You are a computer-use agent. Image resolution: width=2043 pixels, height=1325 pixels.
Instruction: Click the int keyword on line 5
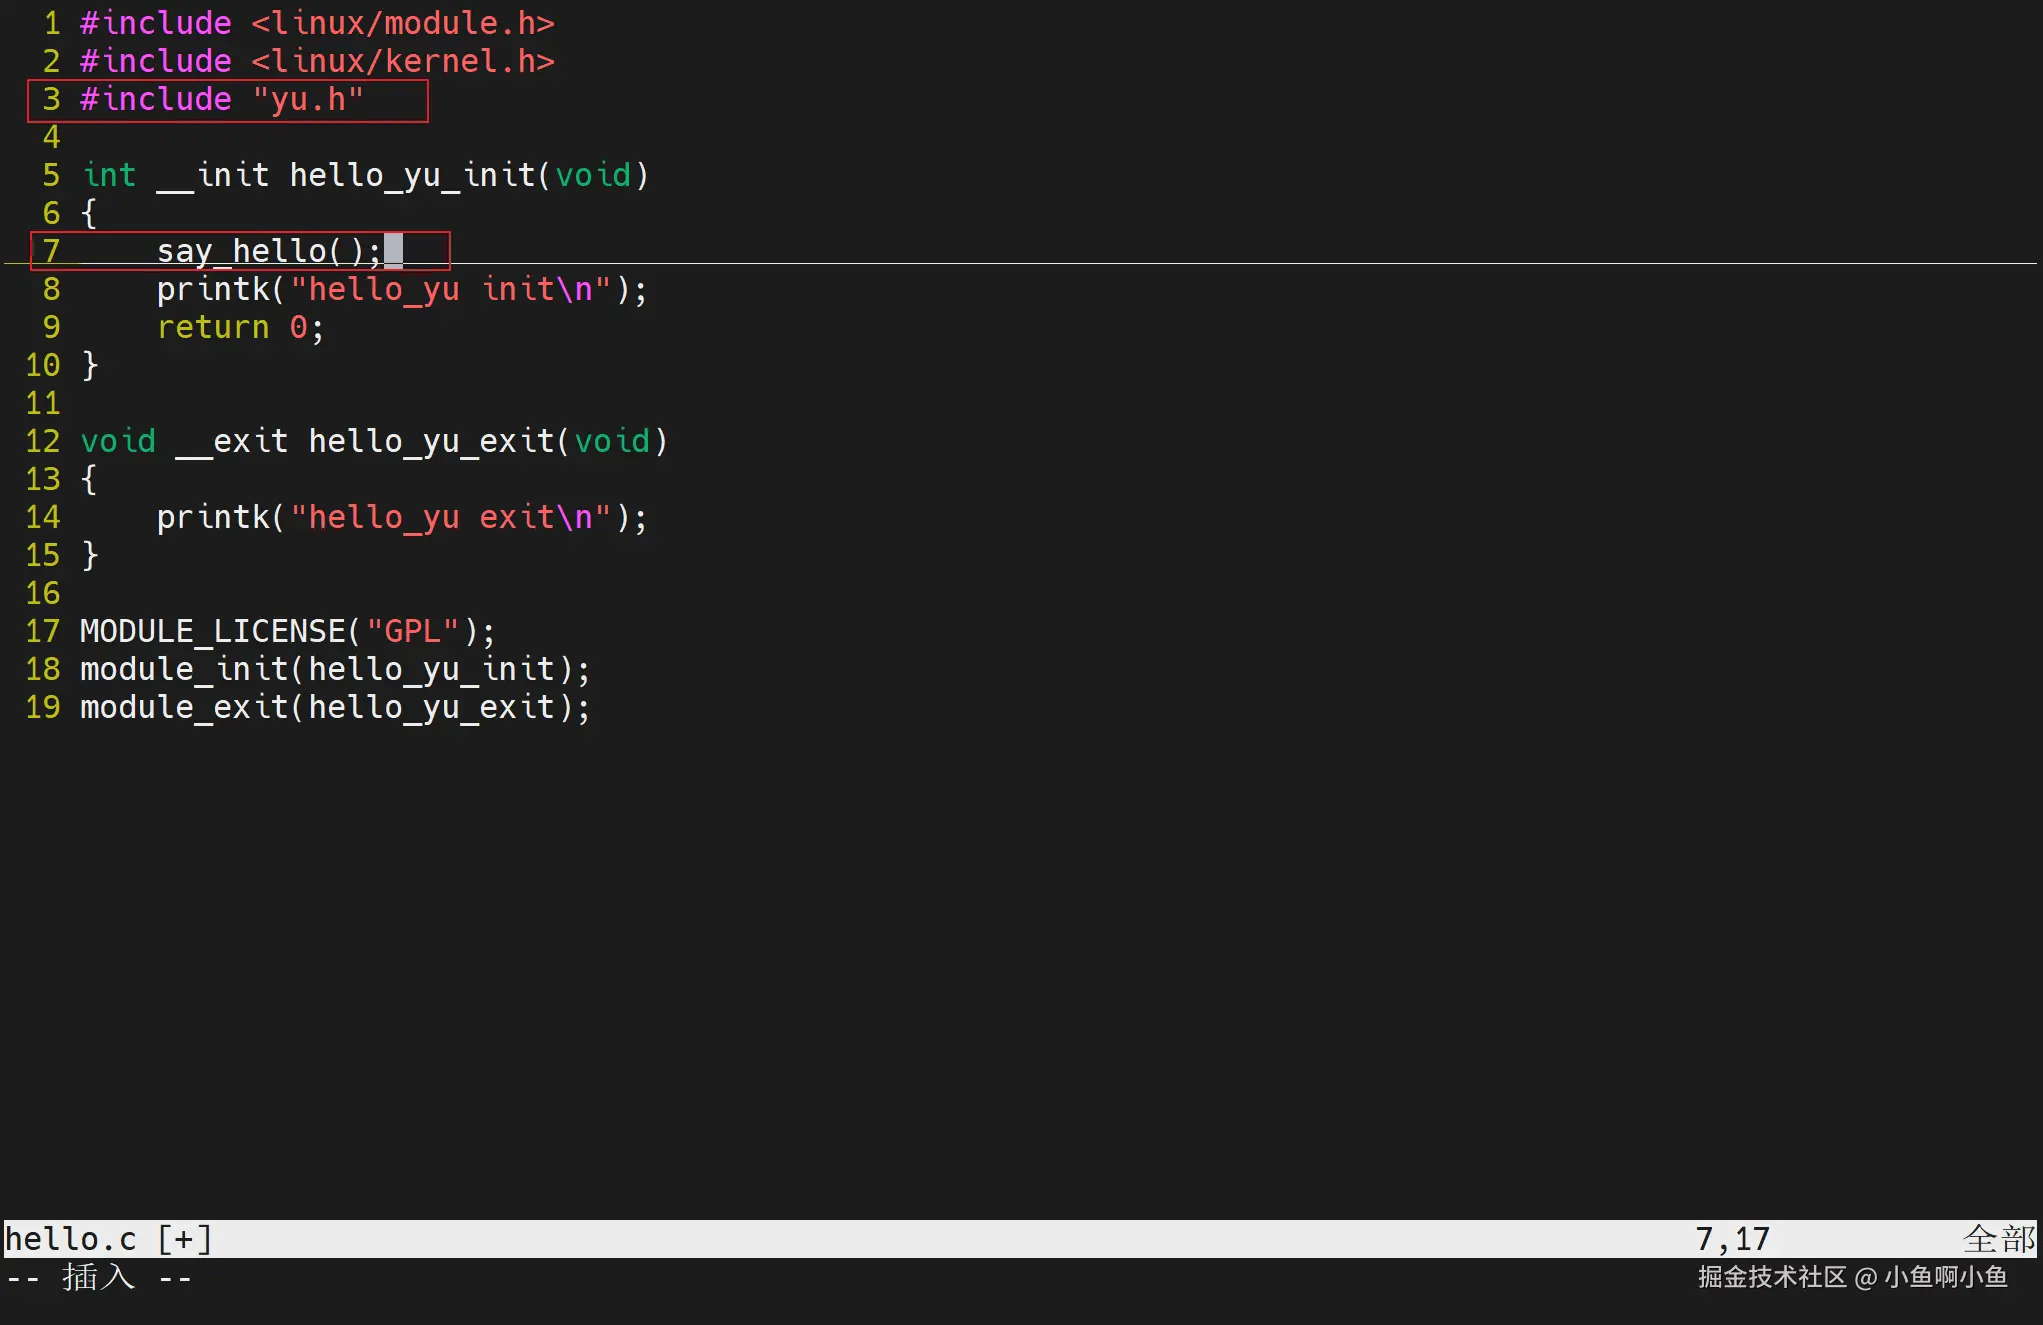point(109,175)
